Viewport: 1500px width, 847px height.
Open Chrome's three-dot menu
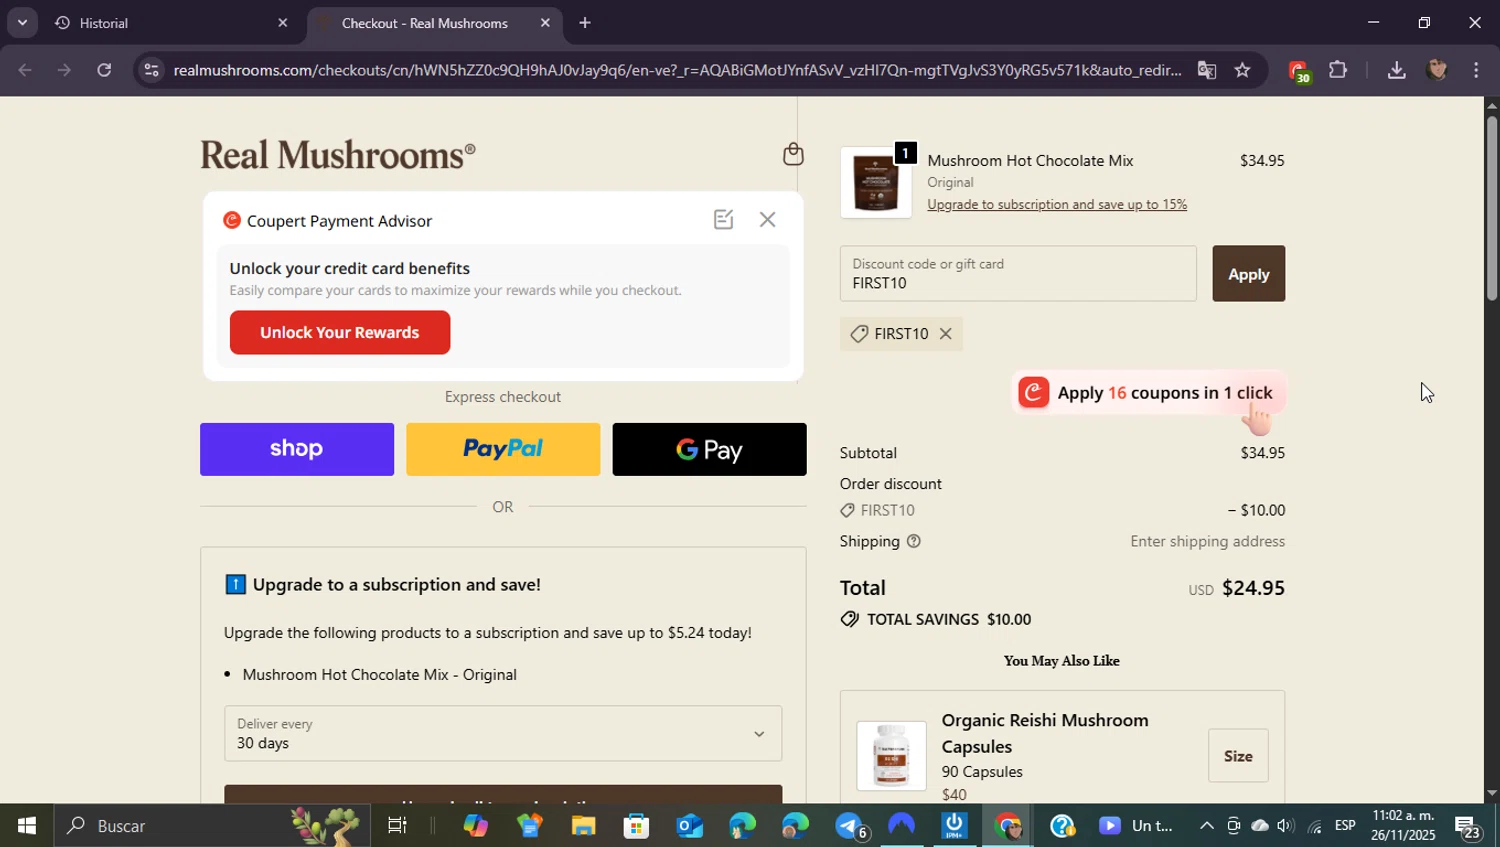click(x=1476, y=70)
